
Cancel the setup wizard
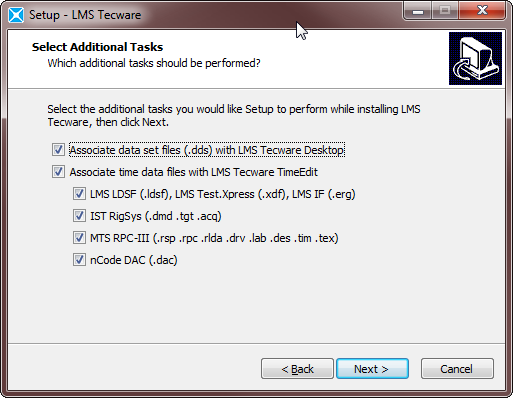[457, 369]
